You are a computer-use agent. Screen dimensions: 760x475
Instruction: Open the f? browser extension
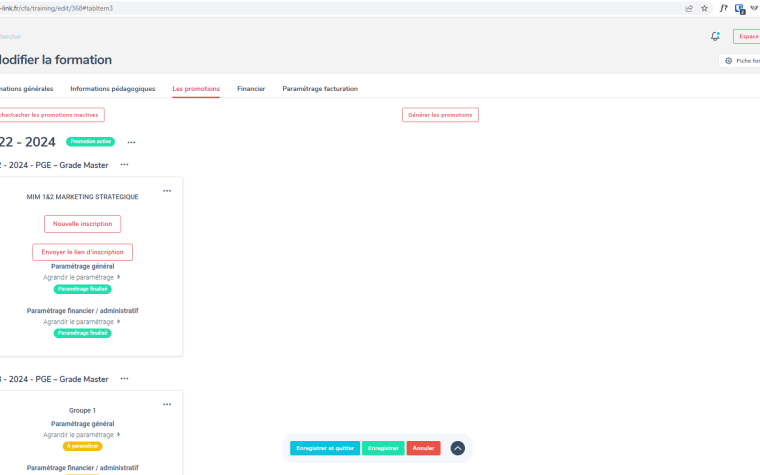point(723,8)
